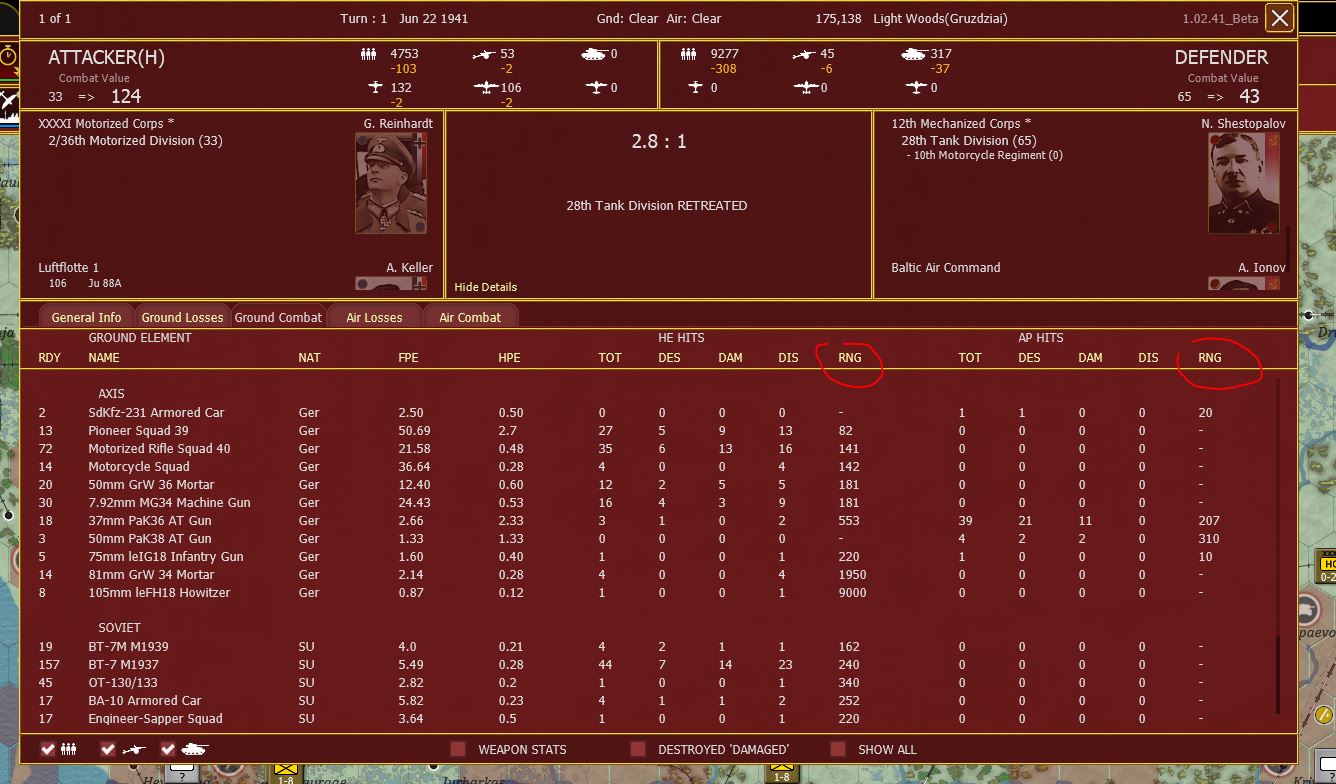
Task: Click the attacker artillery guns icon
Action: click(x=485, y=54)
